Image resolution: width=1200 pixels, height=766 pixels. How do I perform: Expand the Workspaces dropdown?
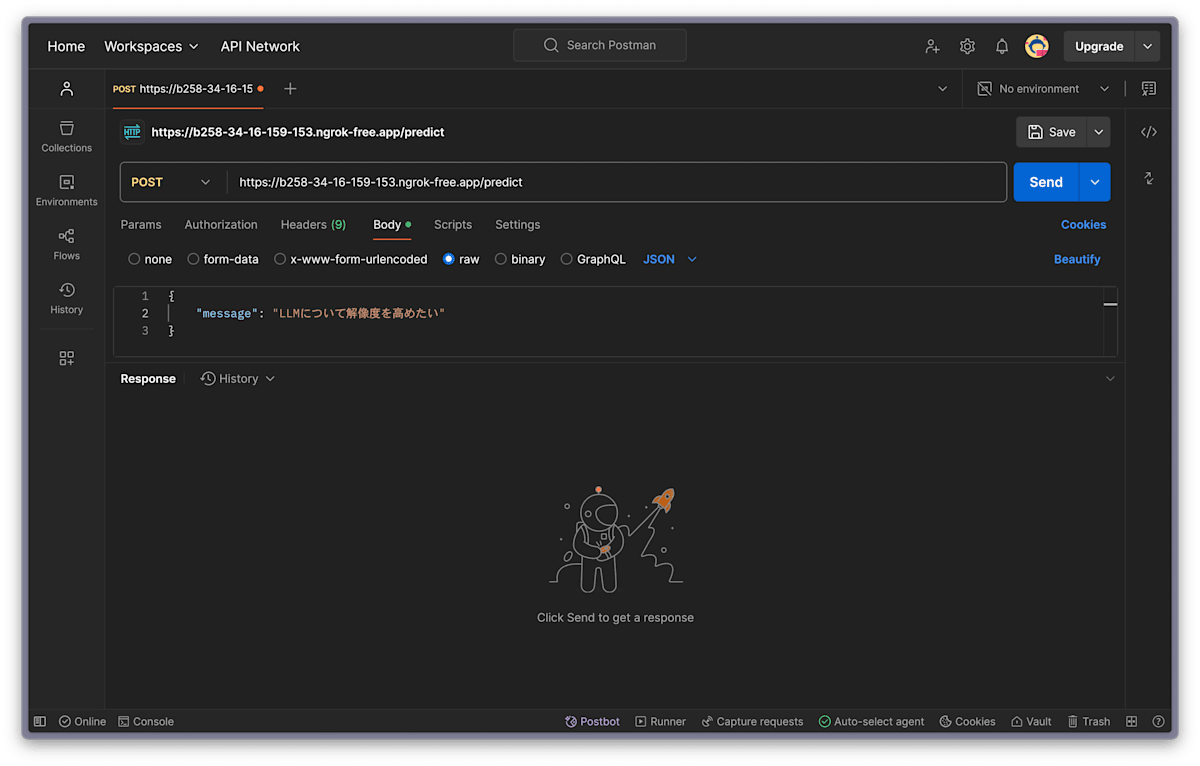click(151, 46)
